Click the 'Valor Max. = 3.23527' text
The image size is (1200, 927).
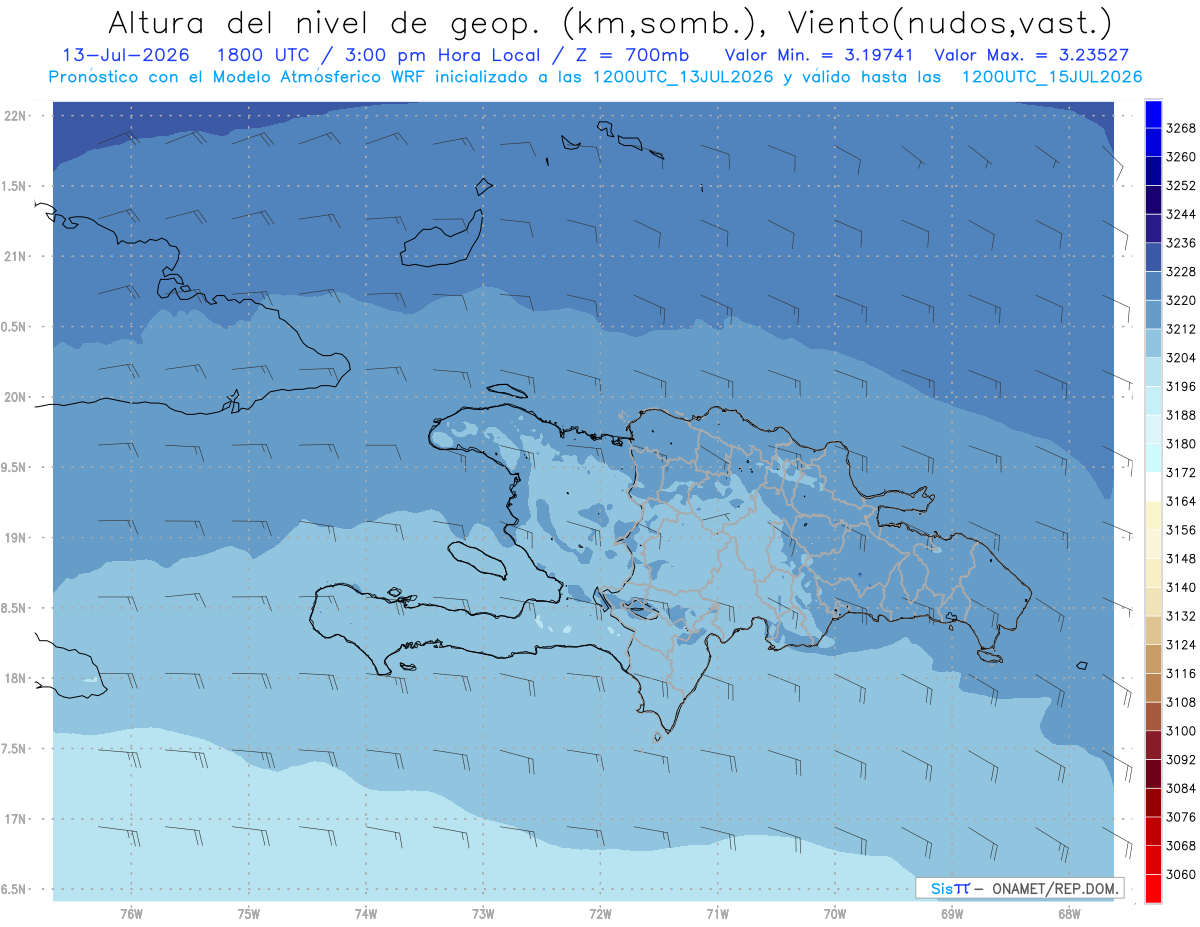1034,55
